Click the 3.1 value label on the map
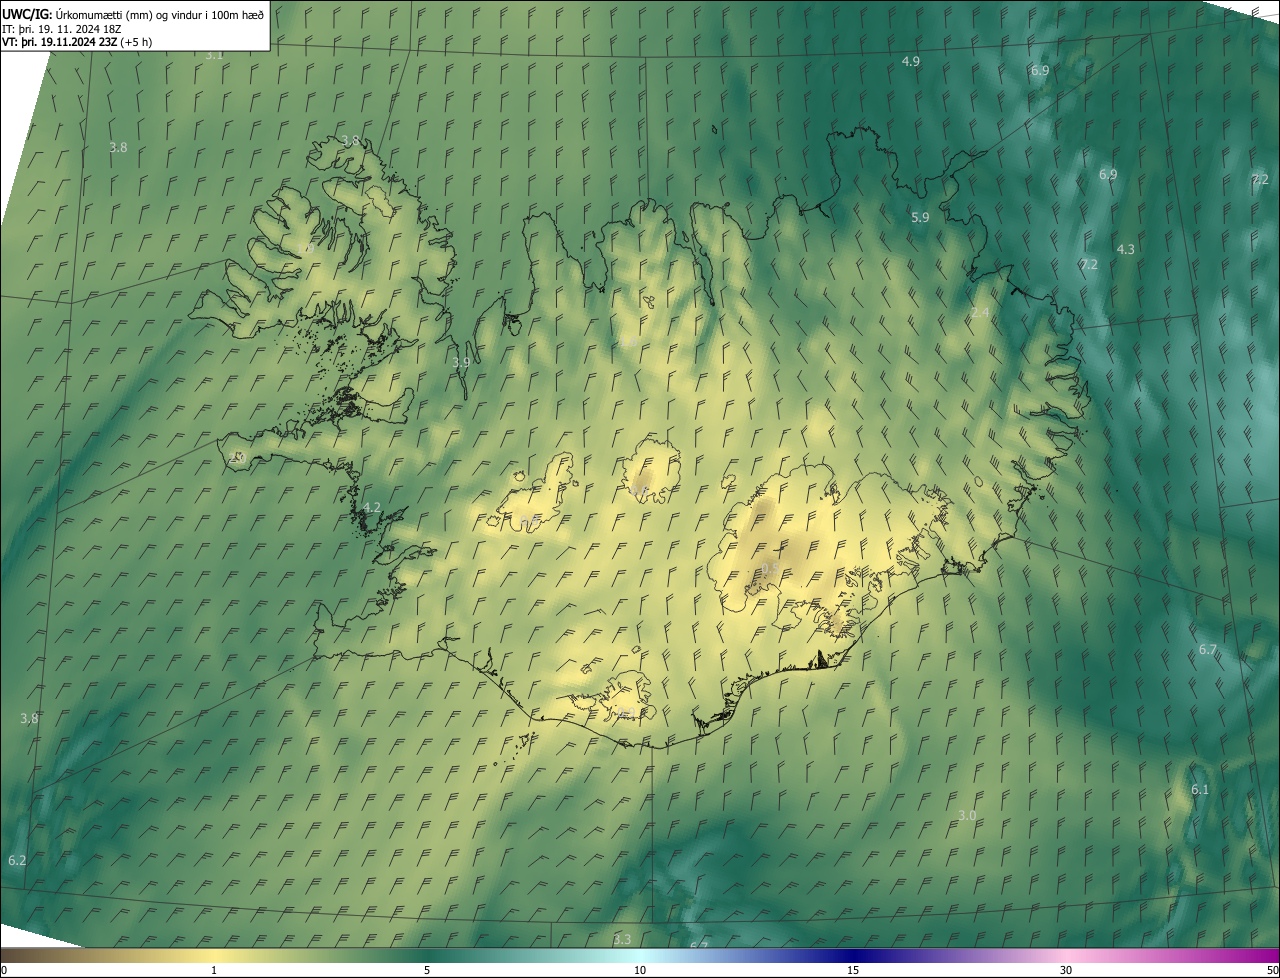Viewport: 1280px width, 978px height. (214, 55)
